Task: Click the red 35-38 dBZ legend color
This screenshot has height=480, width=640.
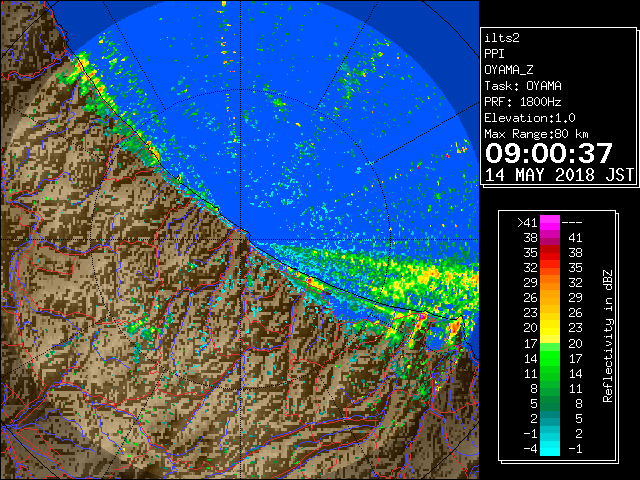Action: [550, 252]
